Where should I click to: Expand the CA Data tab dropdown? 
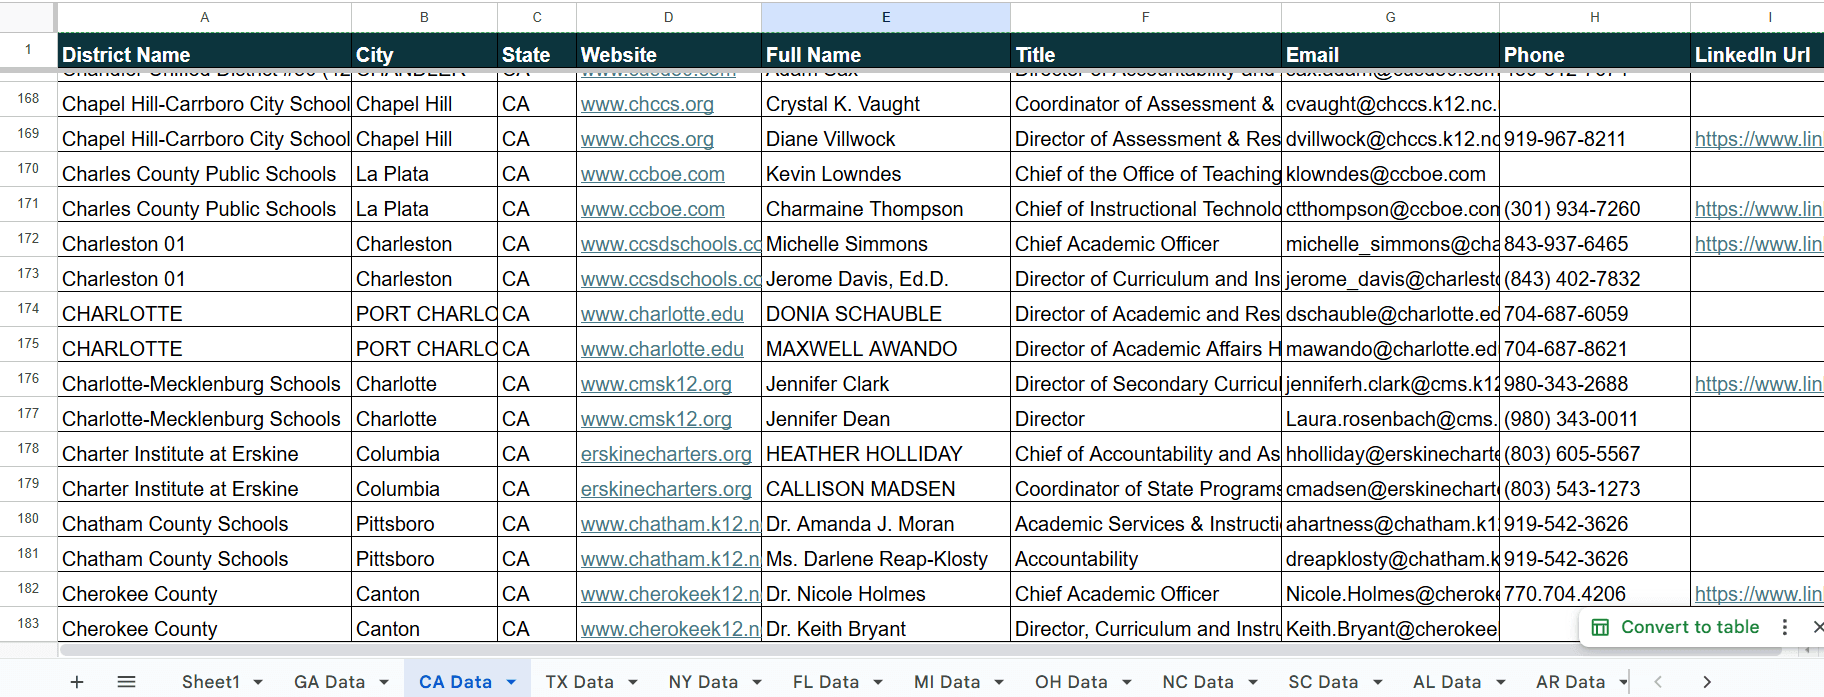(511, 682)
